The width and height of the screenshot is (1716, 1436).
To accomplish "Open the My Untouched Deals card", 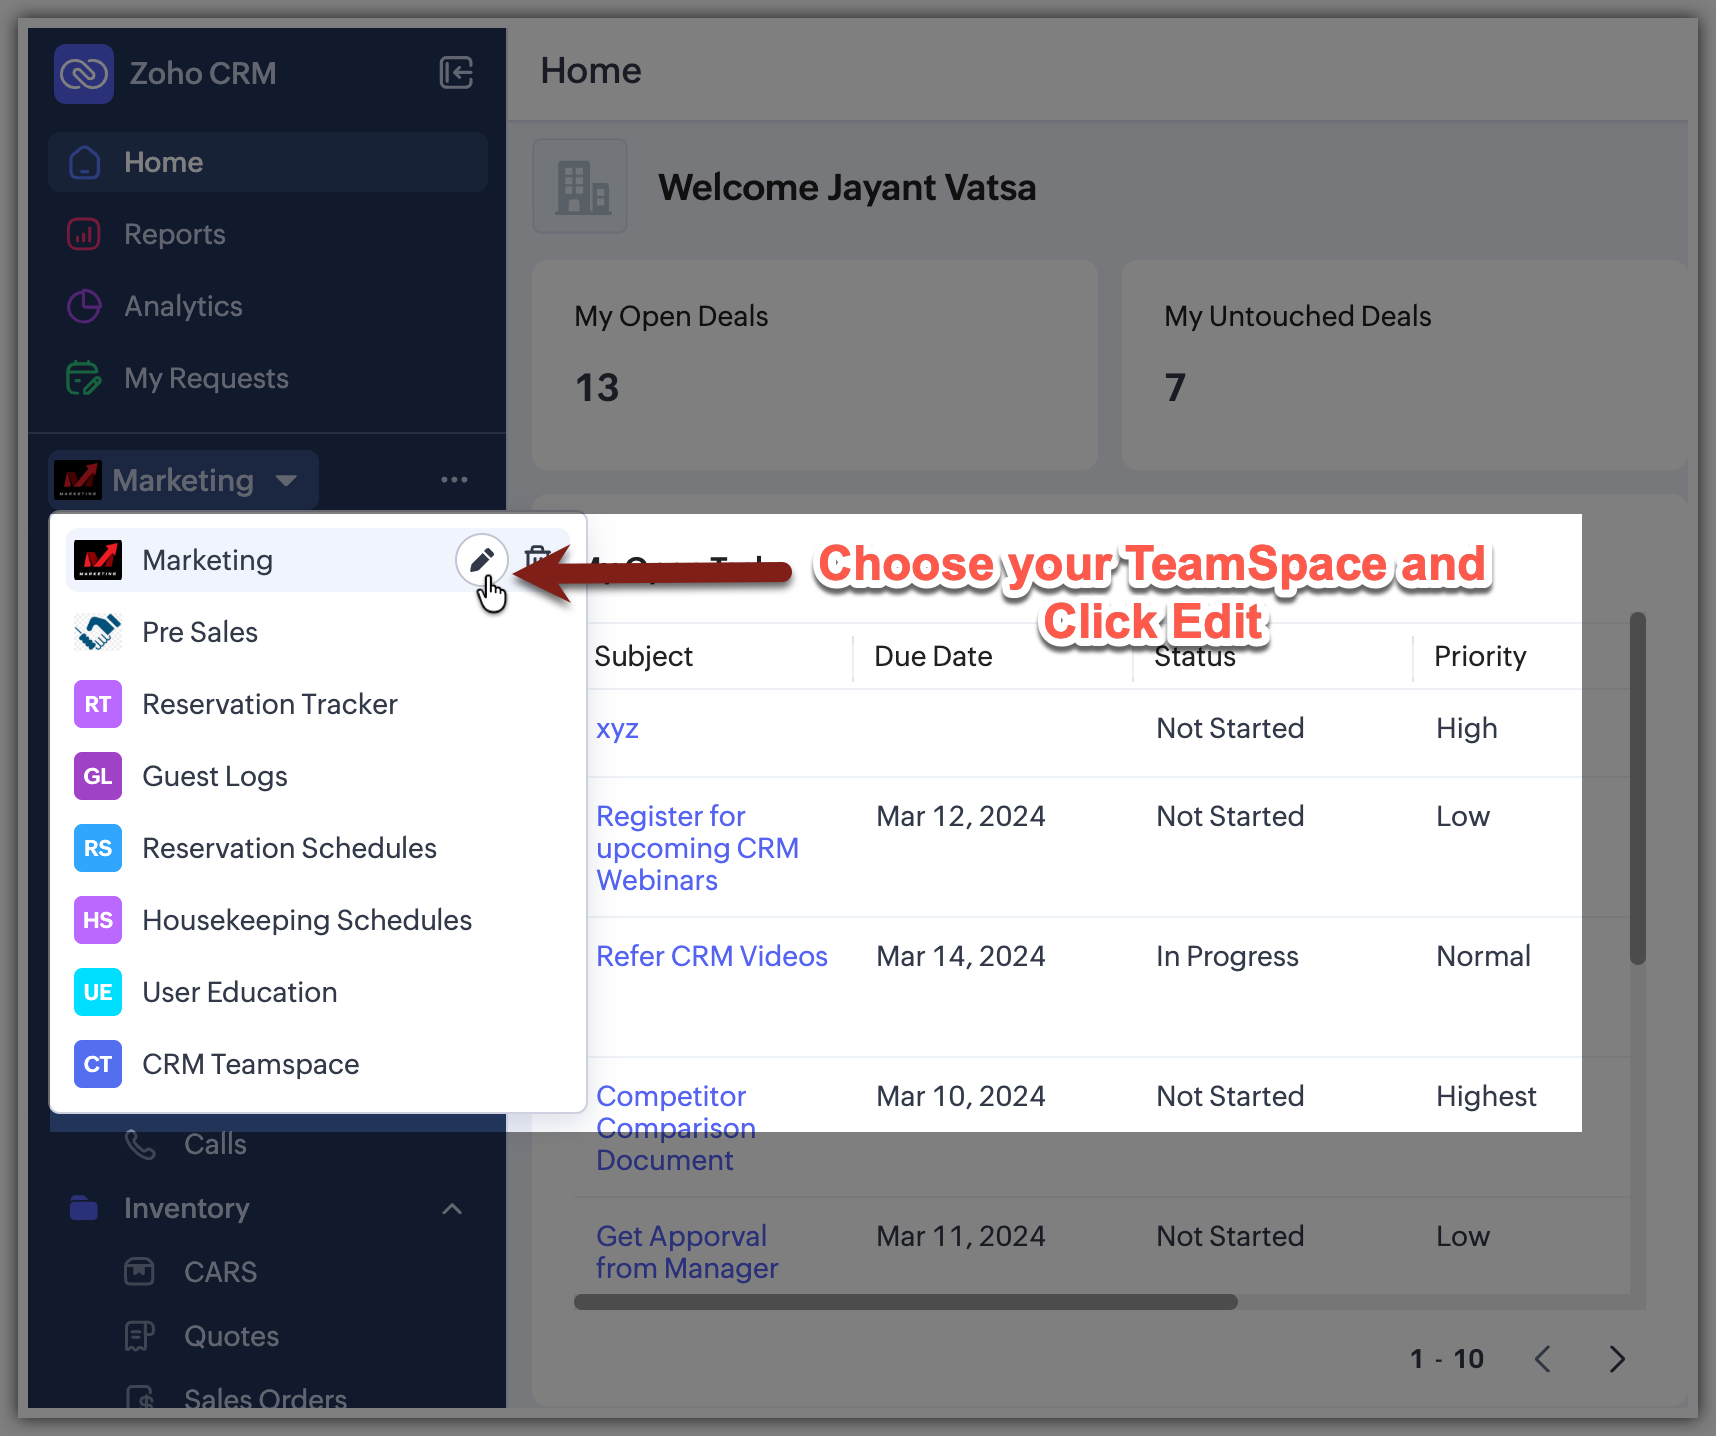I will (x=1404, y=365).
